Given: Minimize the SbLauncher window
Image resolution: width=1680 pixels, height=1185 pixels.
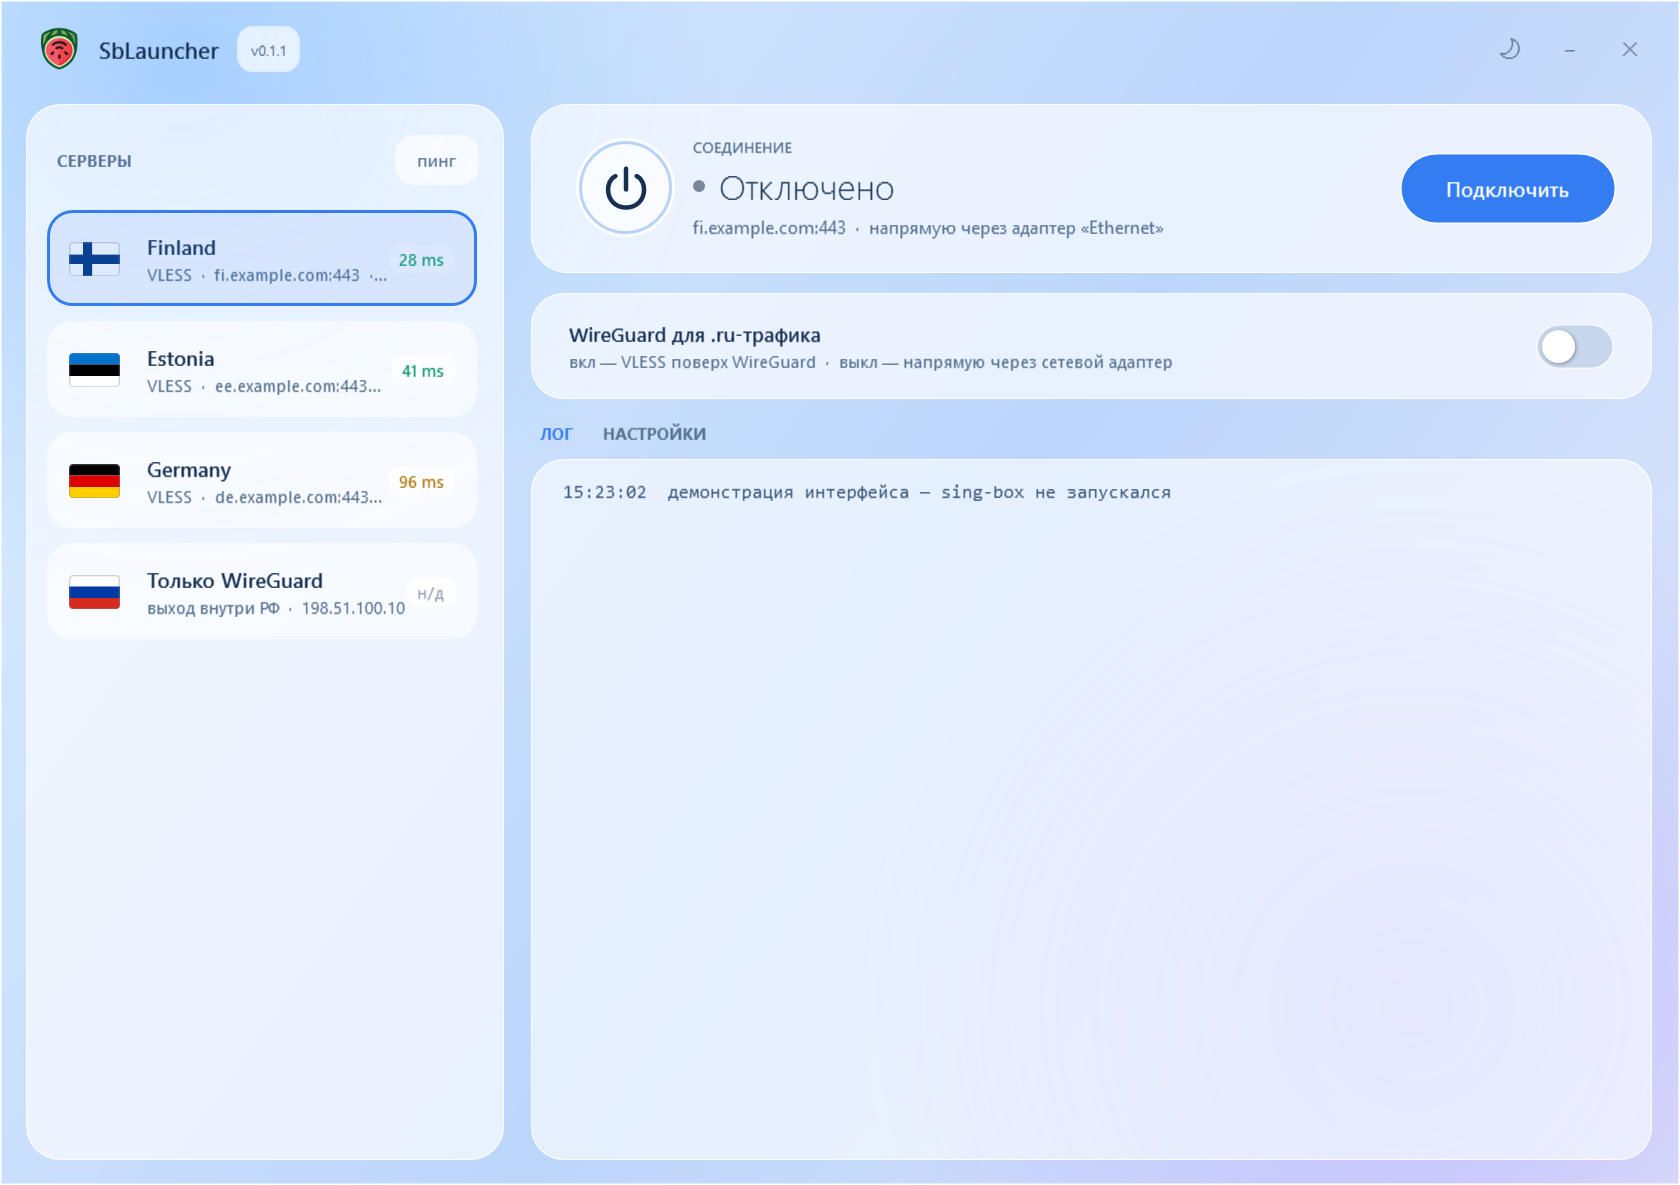Looking at the screenshot, I should pos(1570,50).
